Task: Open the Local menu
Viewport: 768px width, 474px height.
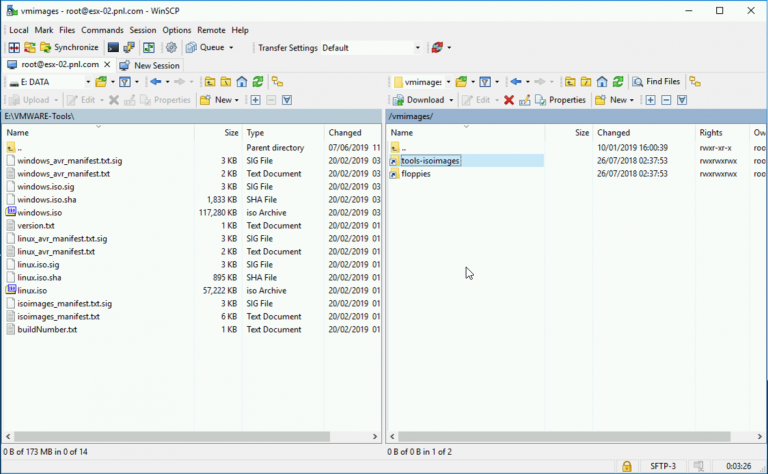Action: (x=19, y=30)
